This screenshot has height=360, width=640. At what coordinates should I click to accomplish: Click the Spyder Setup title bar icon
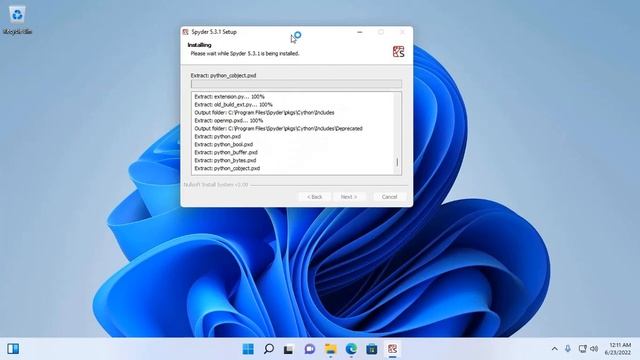click(185, 32)
